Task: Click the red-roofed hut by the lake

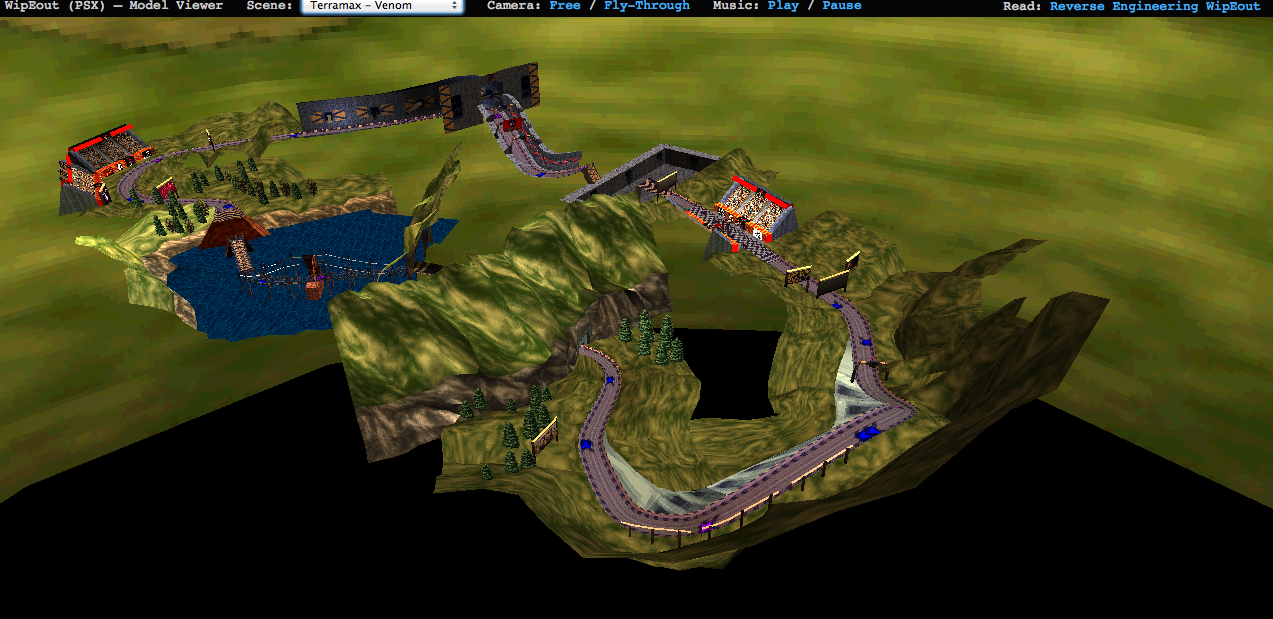Action: (233, 229)
